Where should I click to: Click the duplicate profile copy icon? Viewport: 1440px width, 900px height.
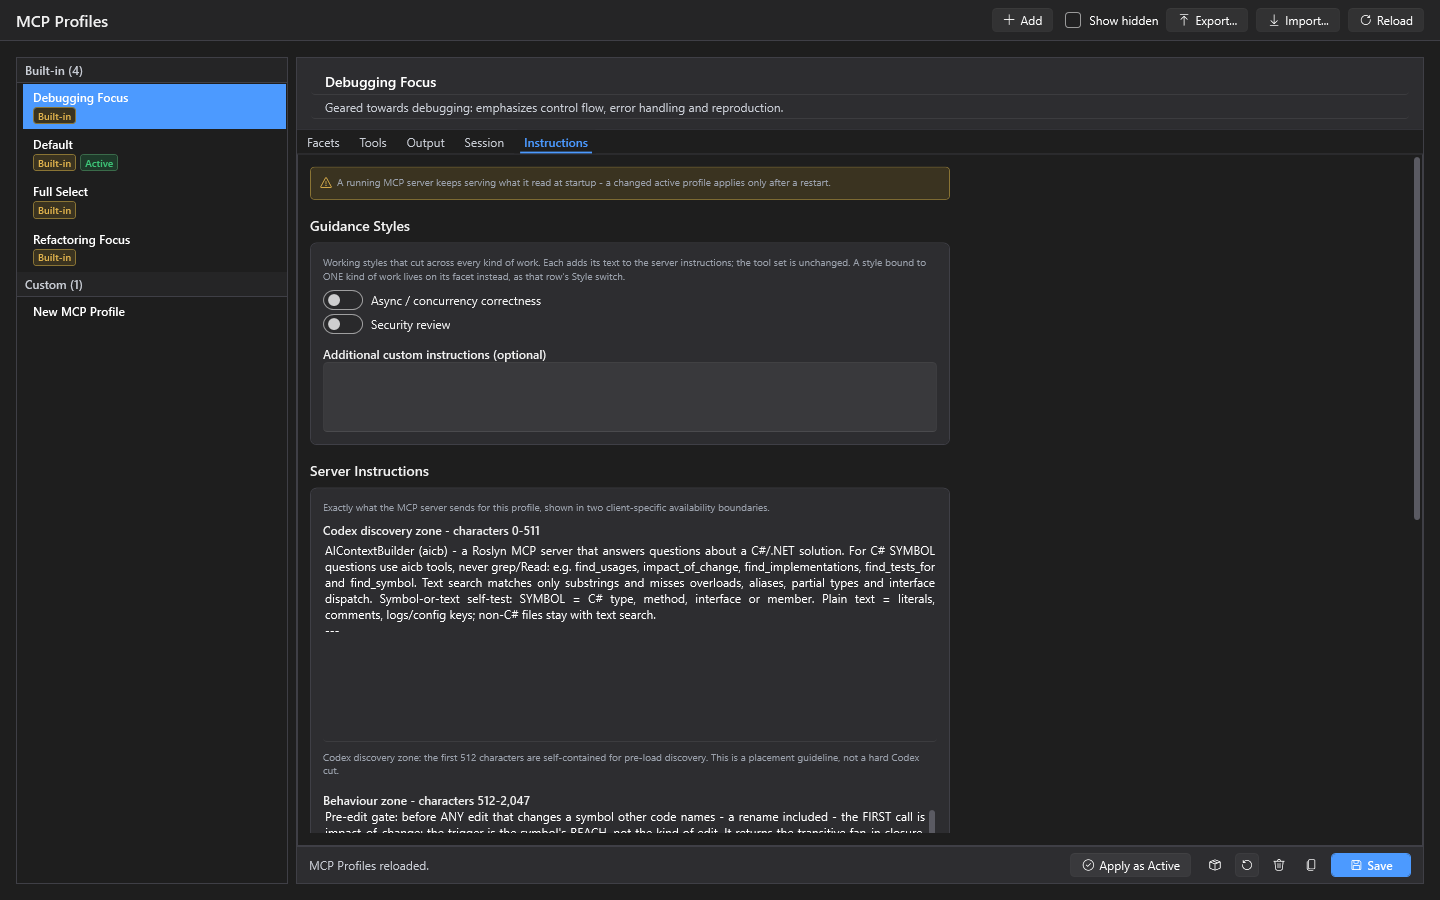(1311, 865)
